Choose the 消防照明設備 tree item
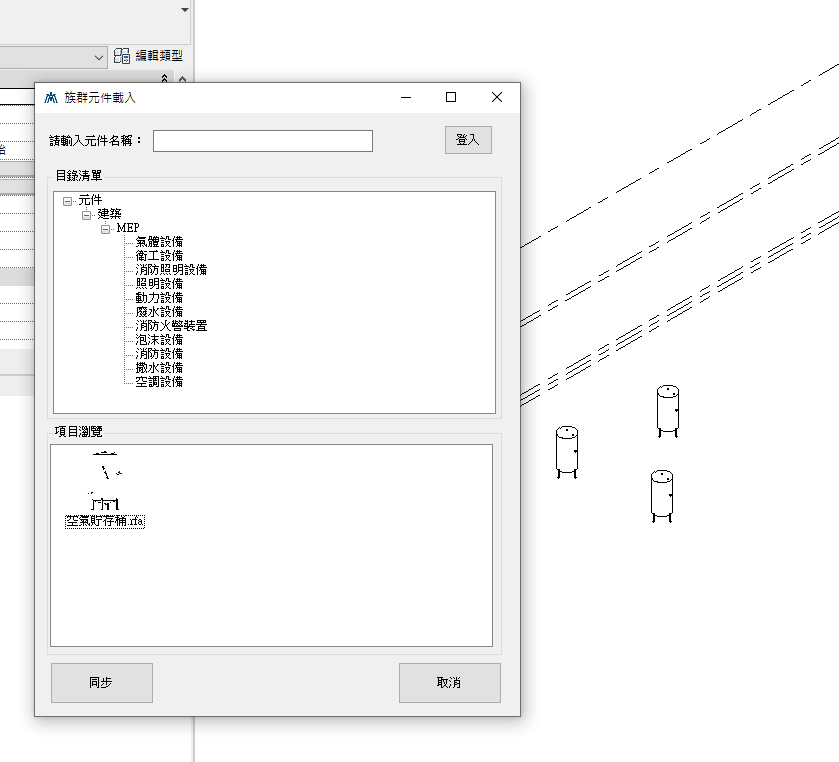Image resolution: width=839 pixels, height=762 pixels. (171, 270)
